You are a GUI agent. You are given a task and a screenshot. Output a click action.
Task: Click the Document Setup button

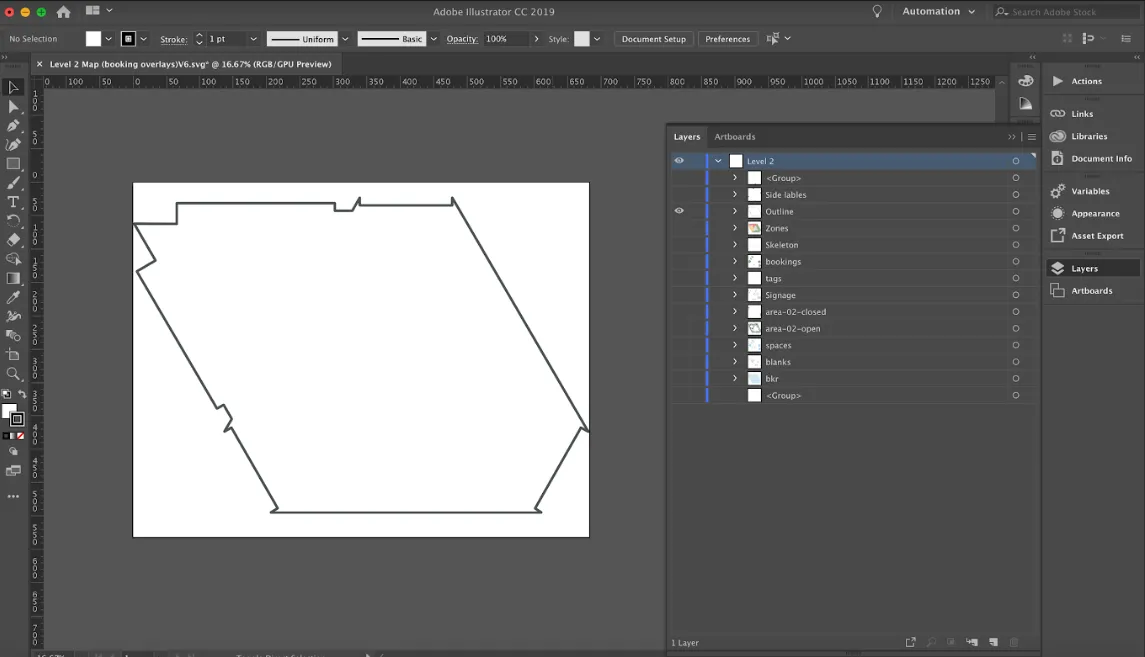tap(653, 39)
